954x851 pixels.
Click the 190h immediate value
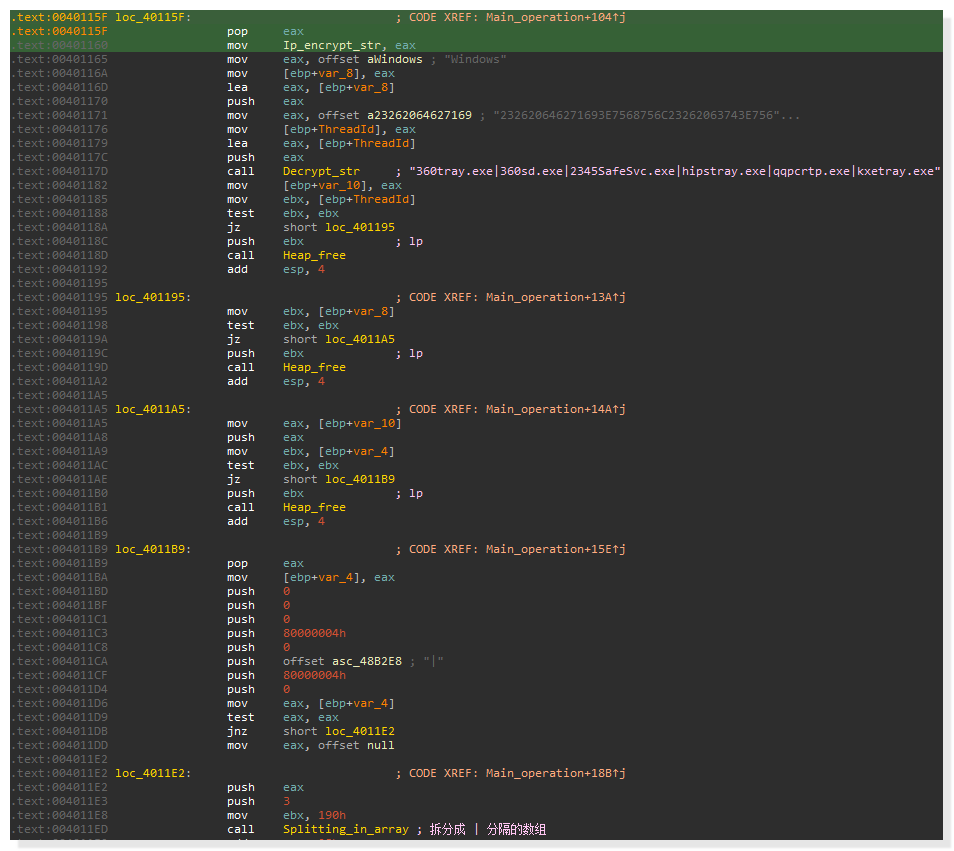tap(331, 815)
